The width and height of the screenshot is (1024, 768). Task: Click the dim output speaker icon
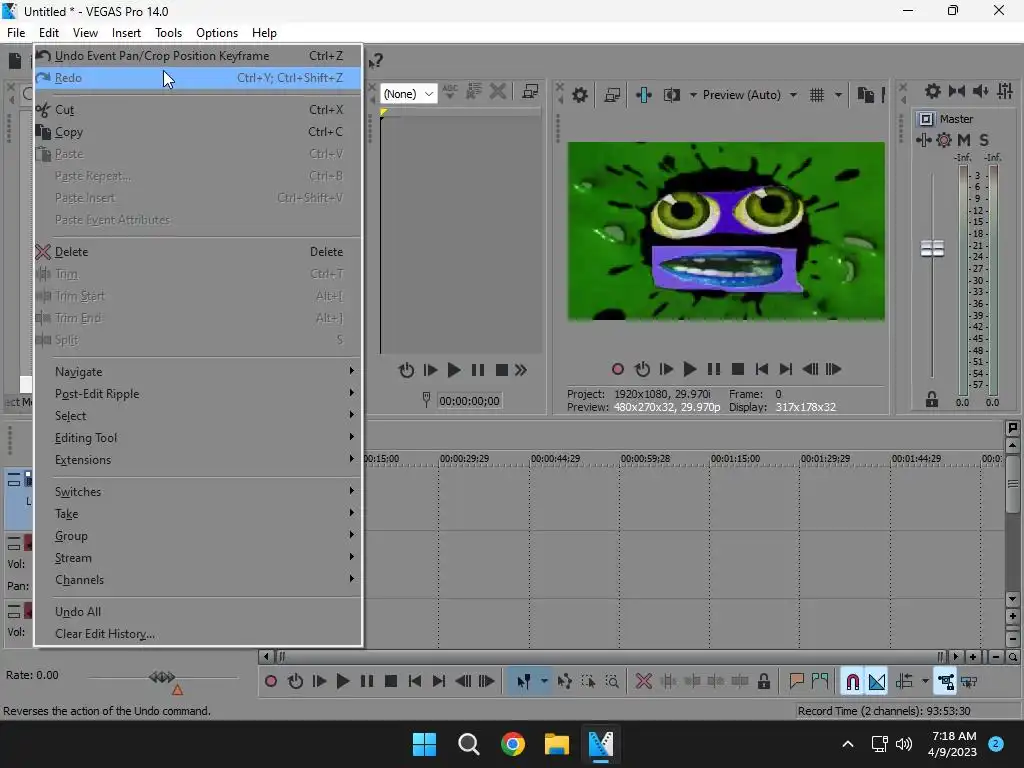pos(981,91)
